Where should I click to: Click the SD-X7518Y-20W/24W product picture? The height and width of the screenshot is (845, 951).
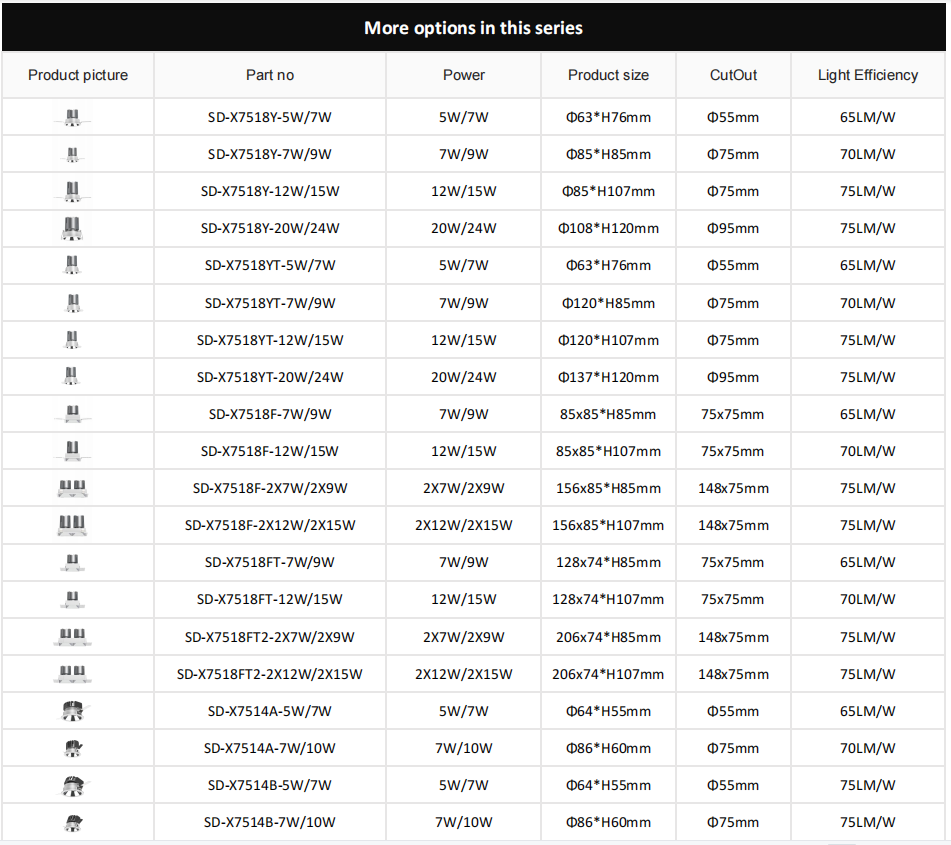(72, 228)
